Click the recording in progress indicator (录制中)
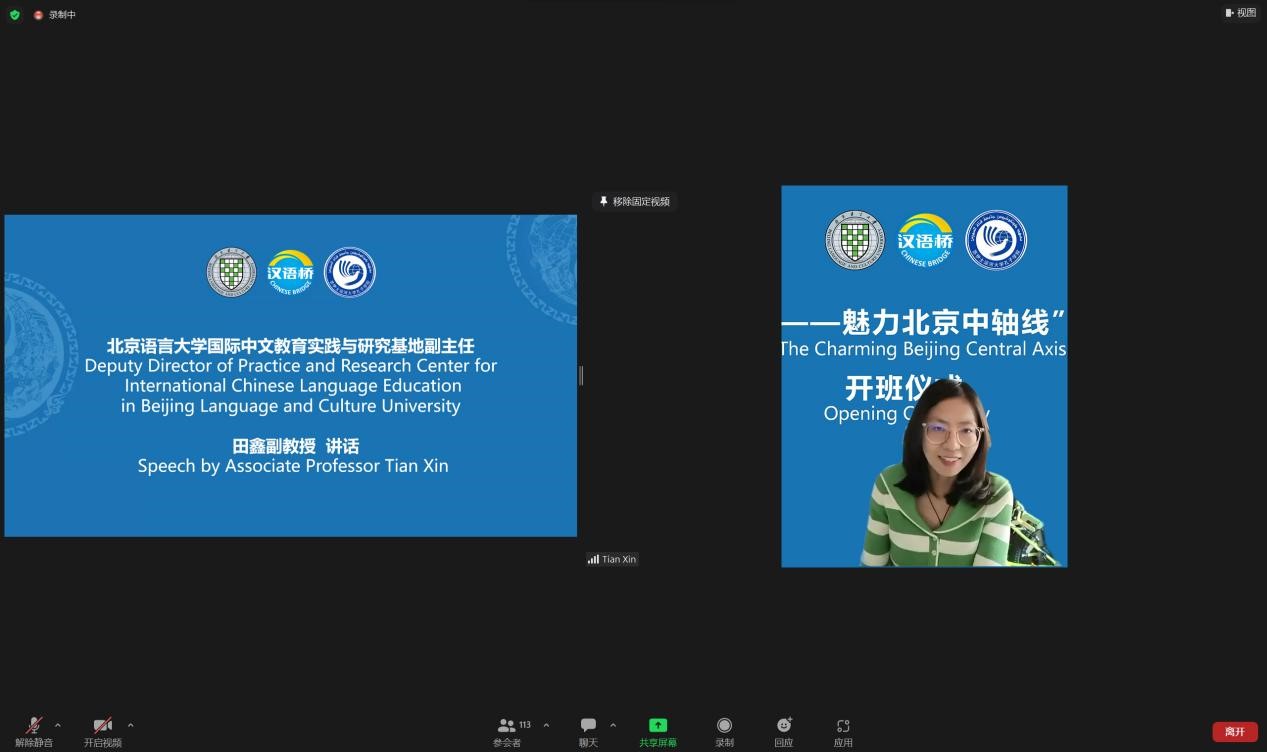 pyautogui.click(x=55, y=15)
